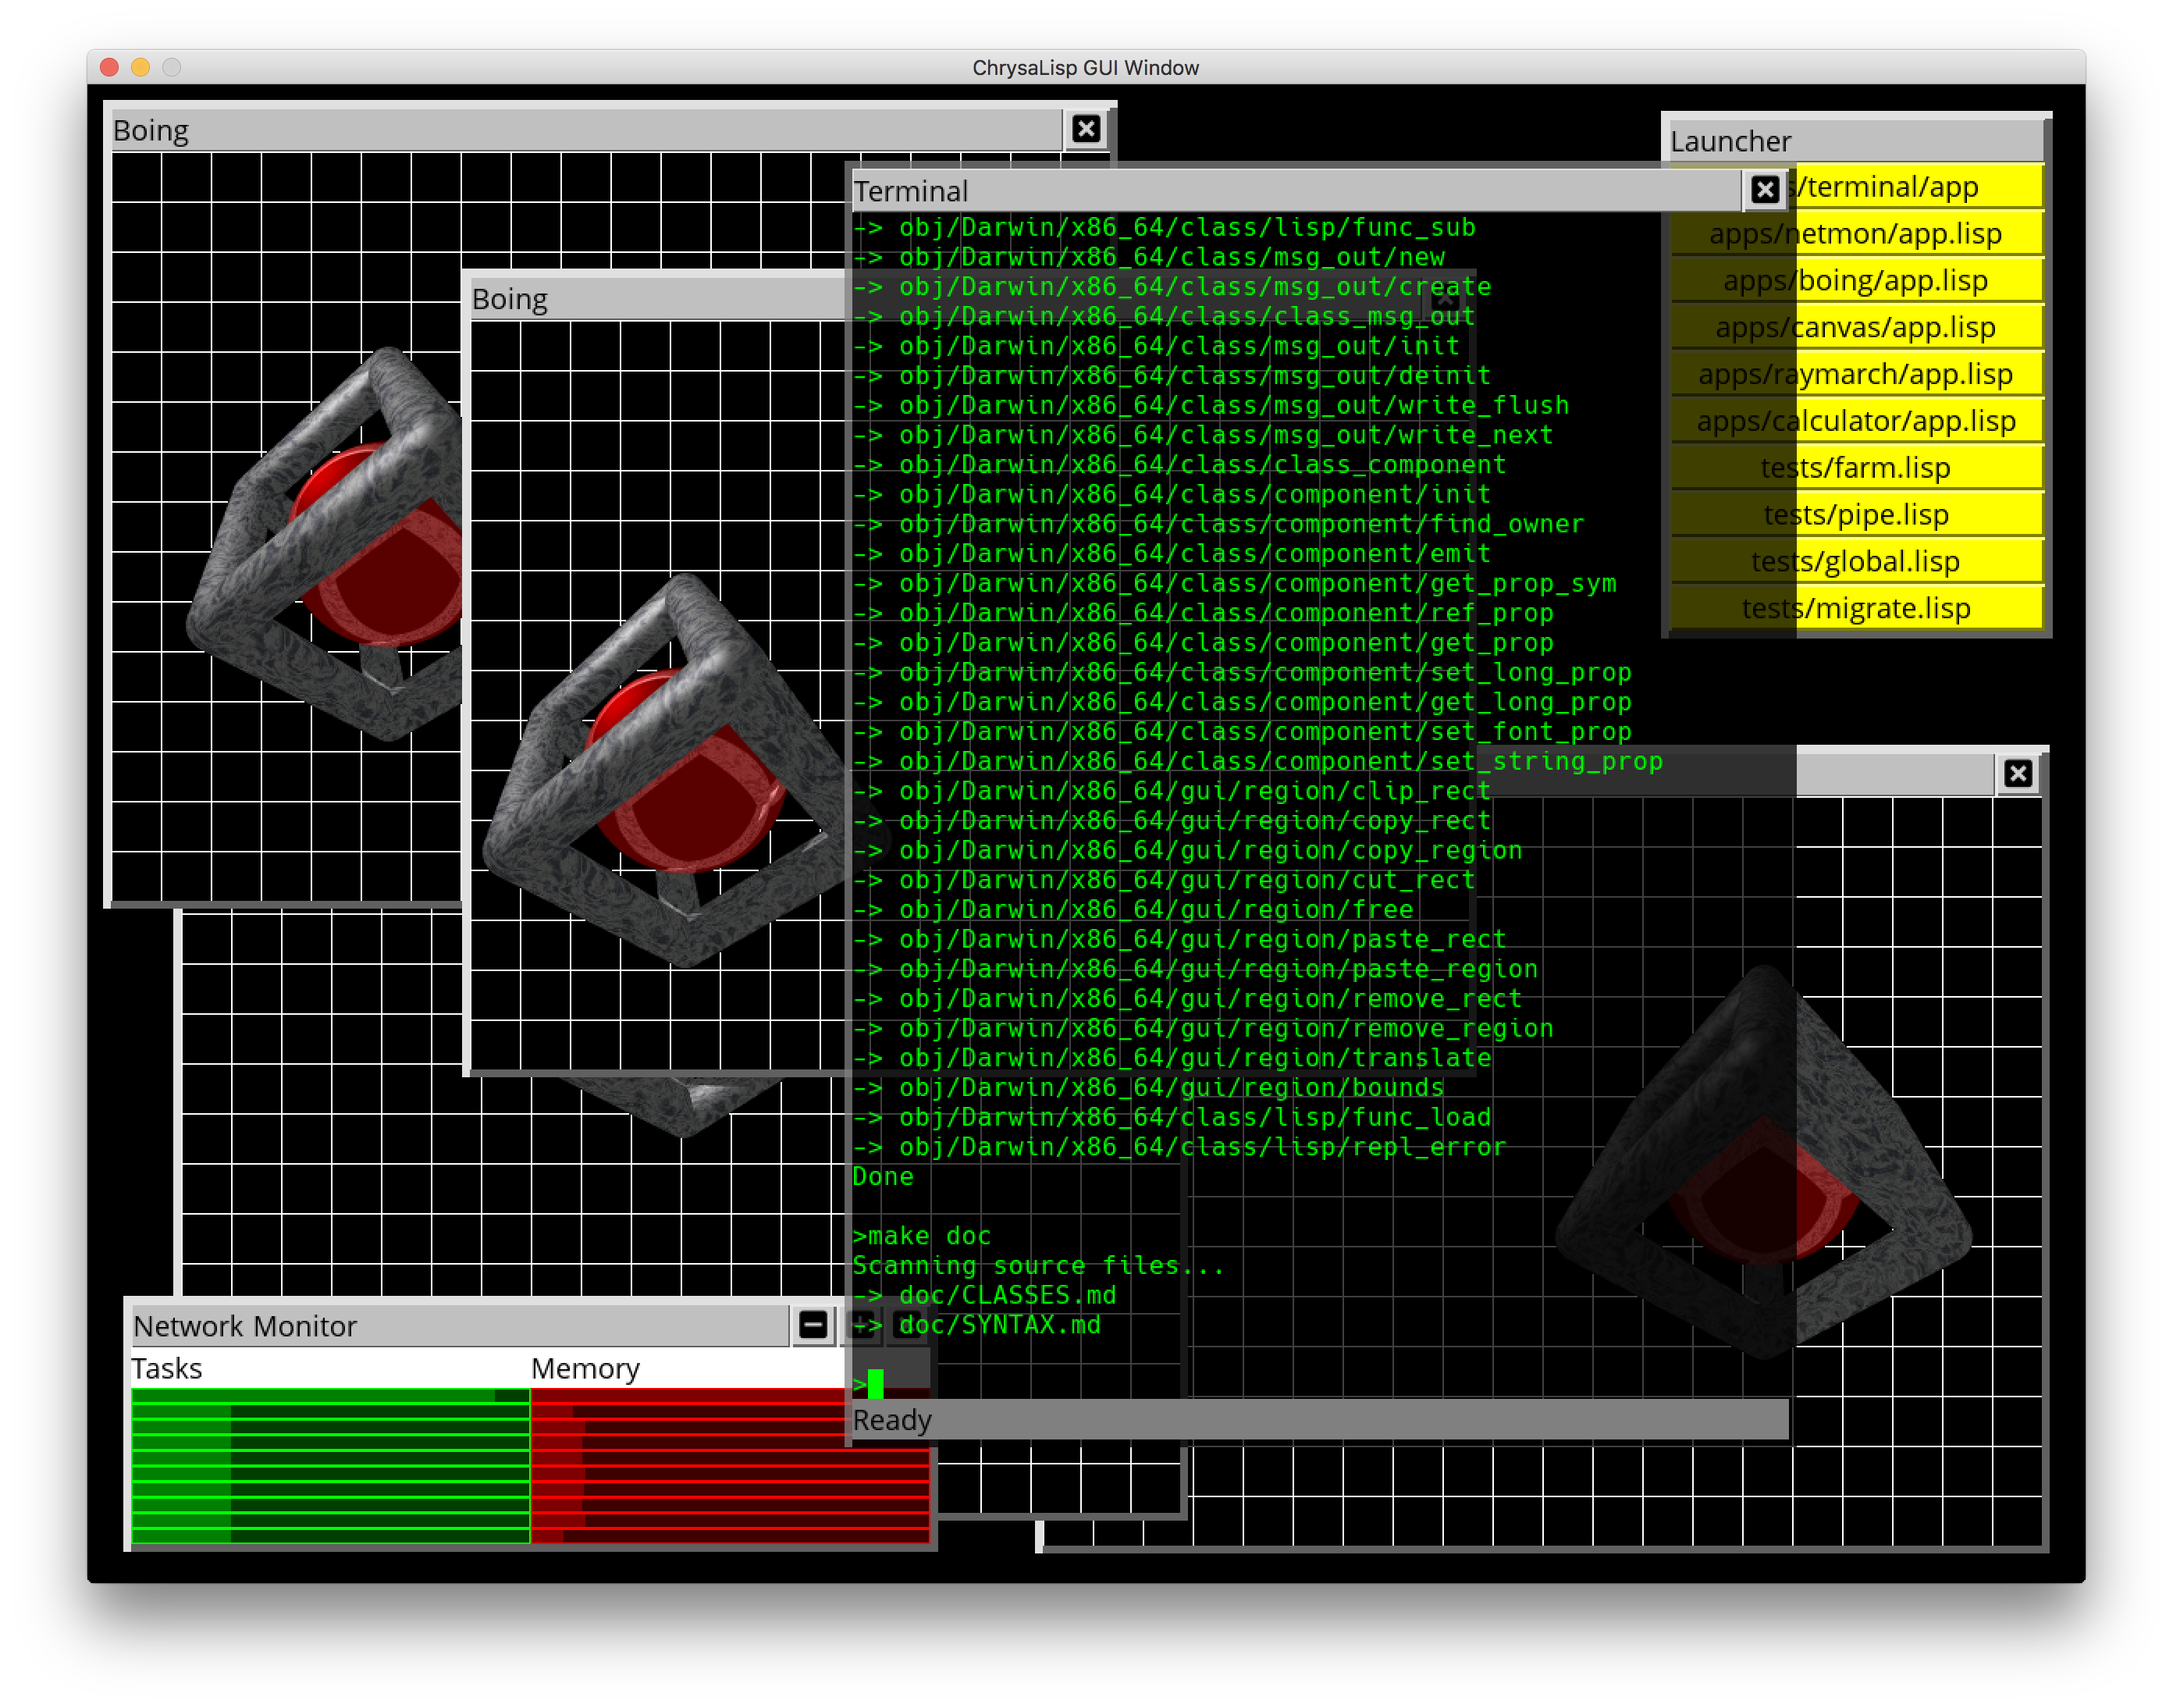Image resolution: width=2173 pixels, height=1708 pixels.
Task: Click the macOS red close traffic light
Action: 110,67
